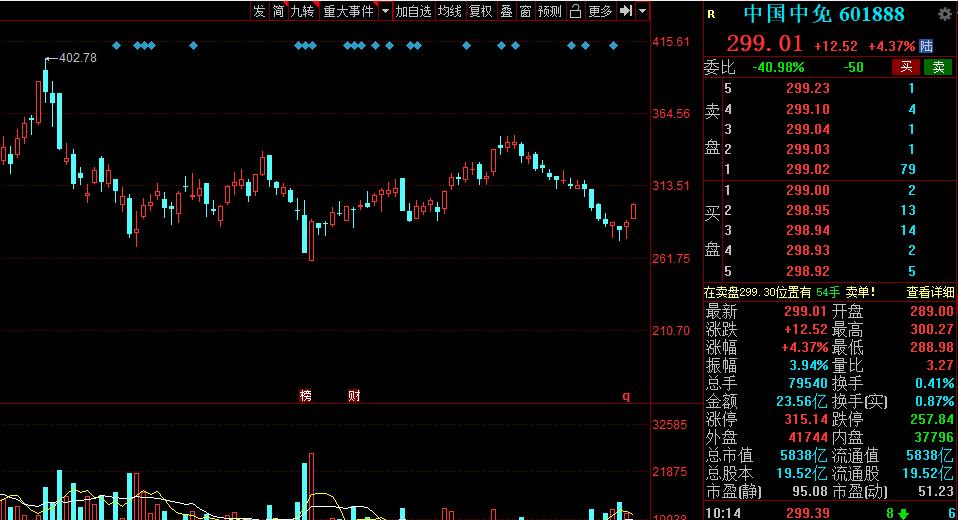Click the yellow R margin-trading icon

tap(711, 14)
